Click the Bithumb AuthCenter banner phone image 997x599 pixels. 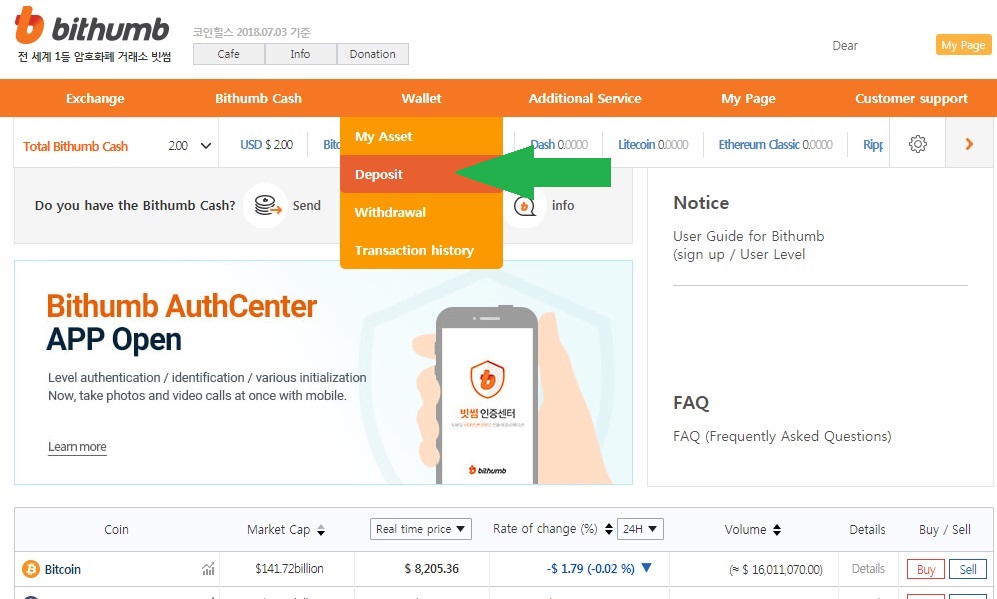coord(487,394)
